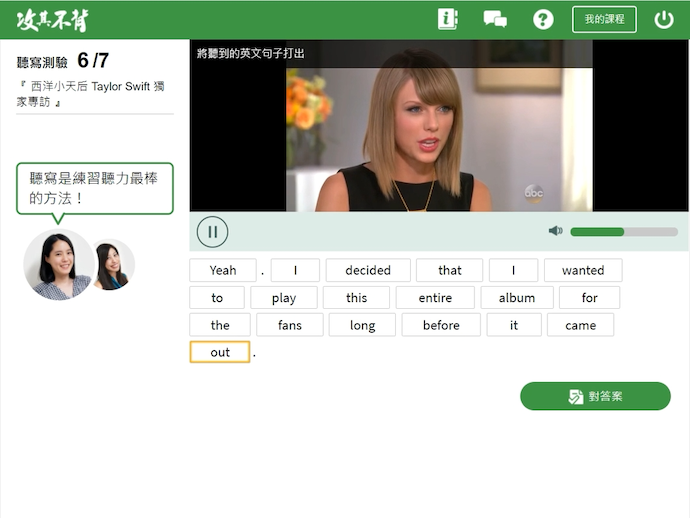This screenshot has height=518, width=690.
Task: Click the site logo in header
Action: click(52, 19)
